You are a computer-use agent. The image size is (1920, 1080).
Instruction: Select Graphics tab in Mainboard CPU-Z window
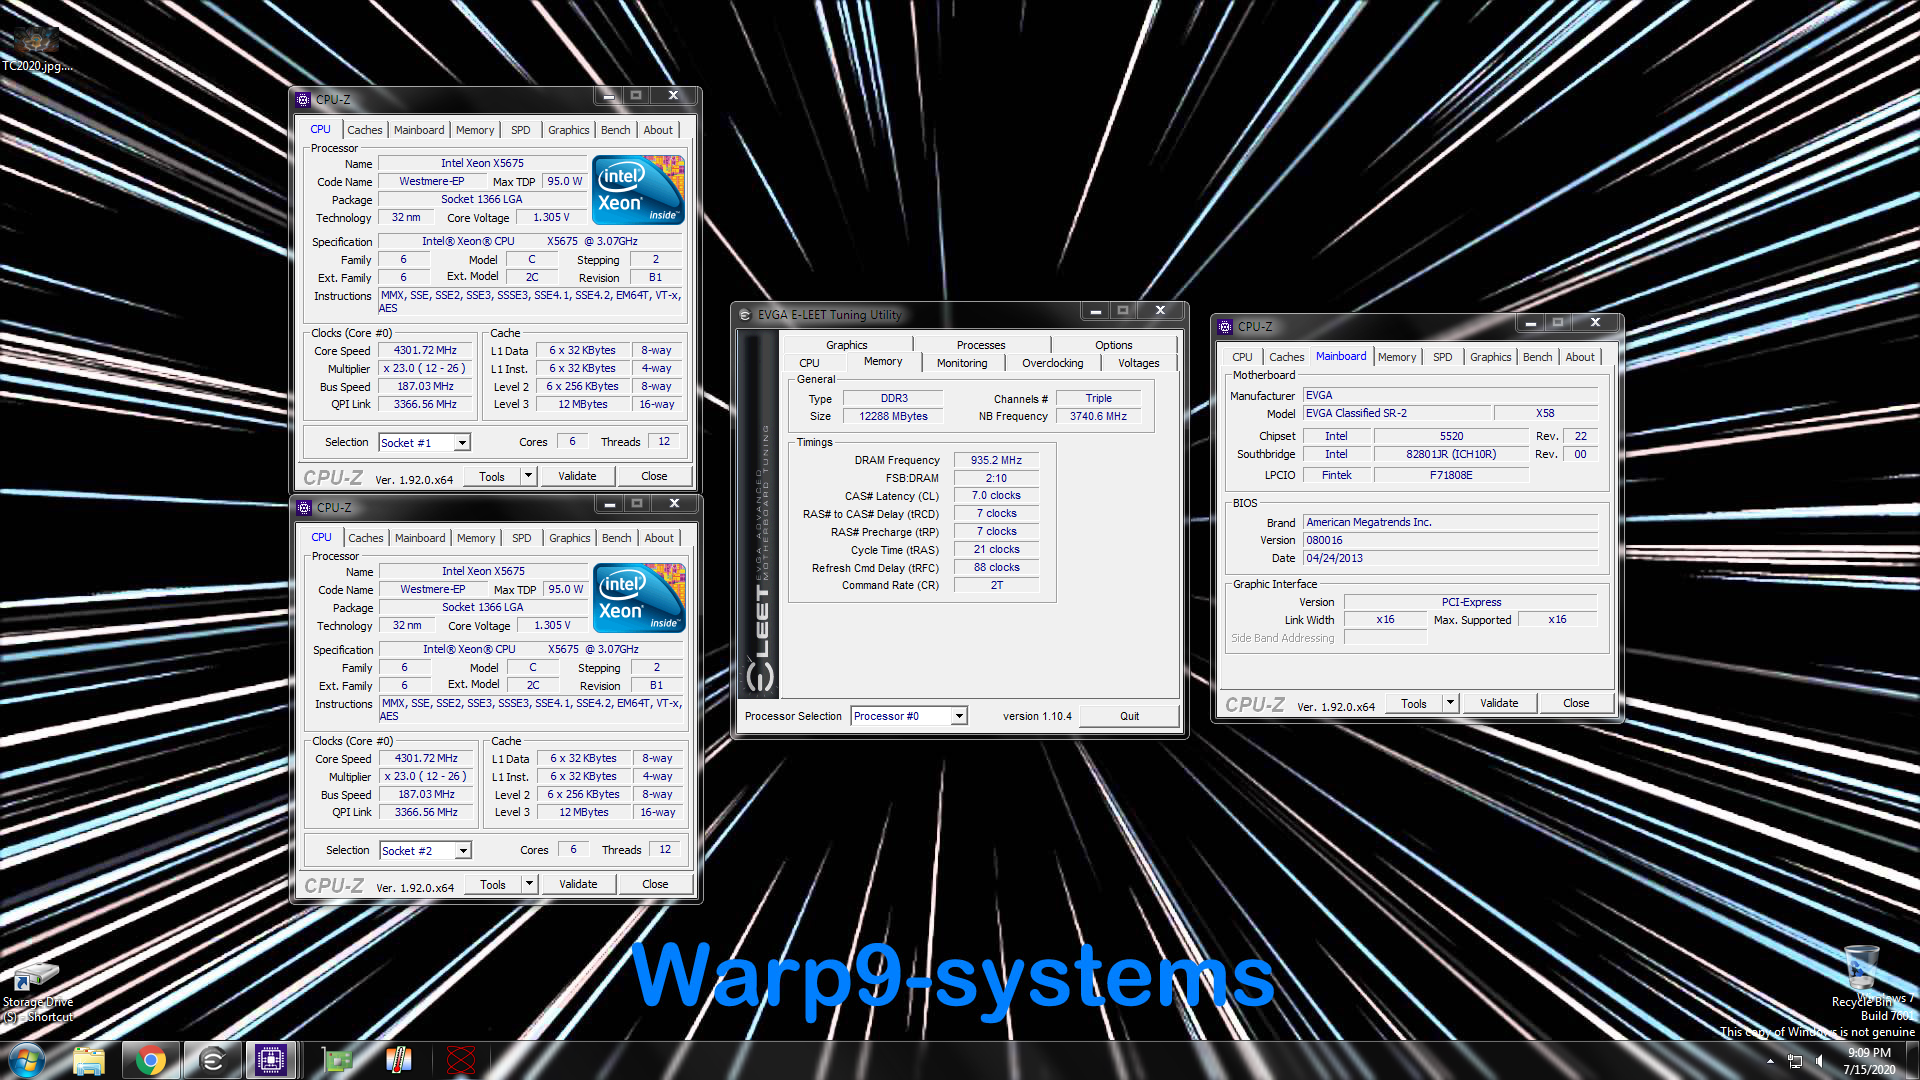click(1490, 357)
